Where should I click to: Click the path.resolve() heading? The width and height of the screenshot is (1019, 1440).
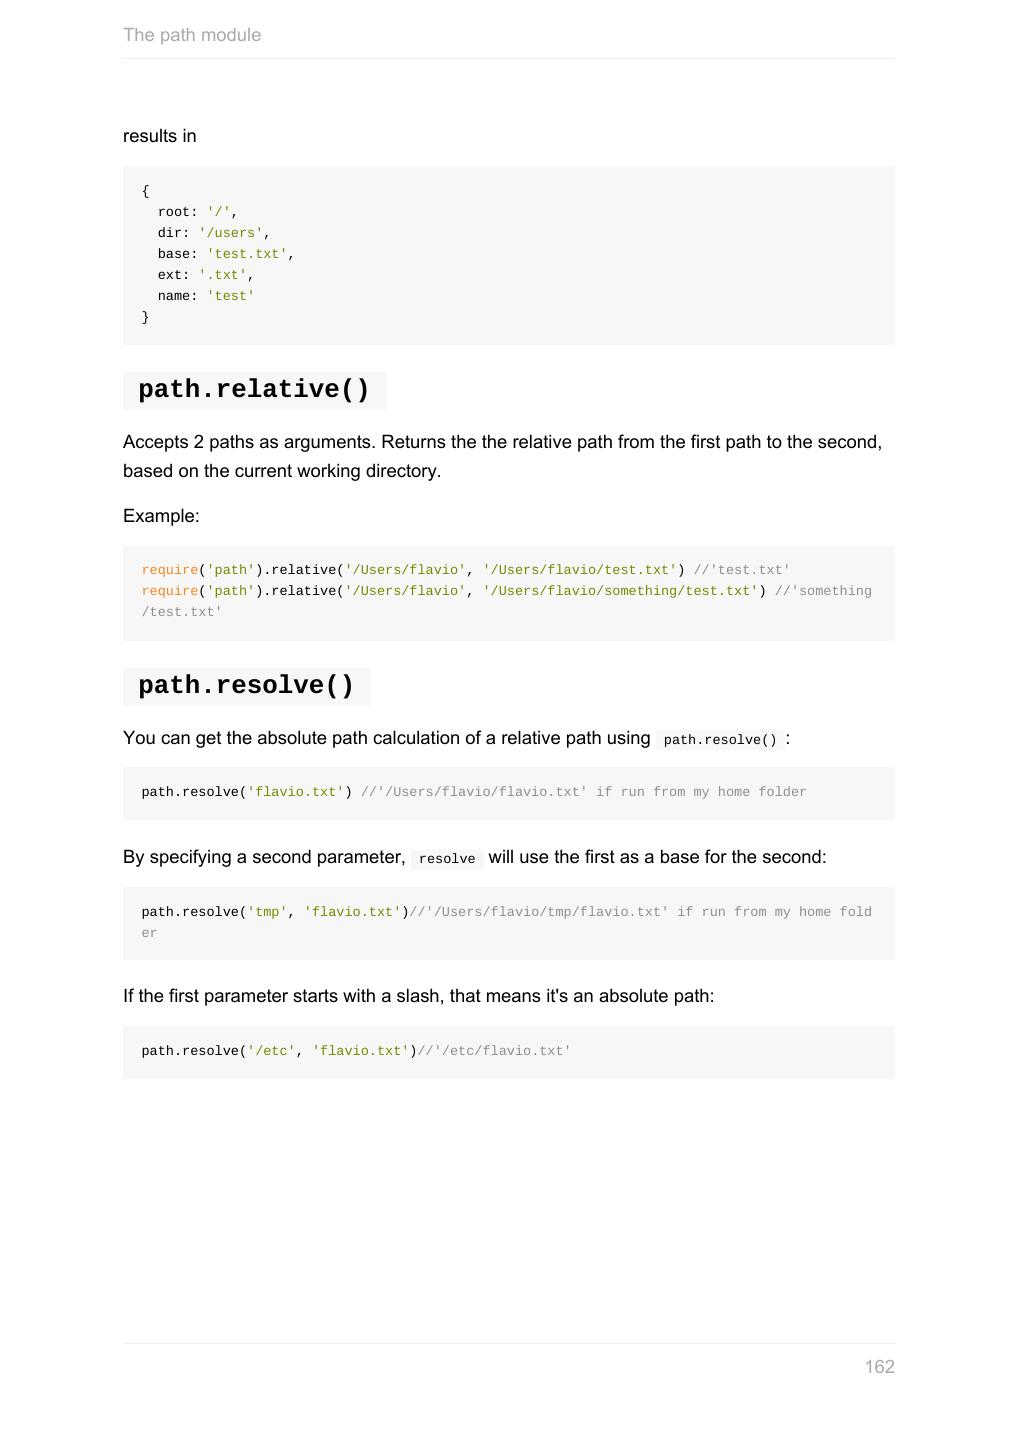(246, 686)
